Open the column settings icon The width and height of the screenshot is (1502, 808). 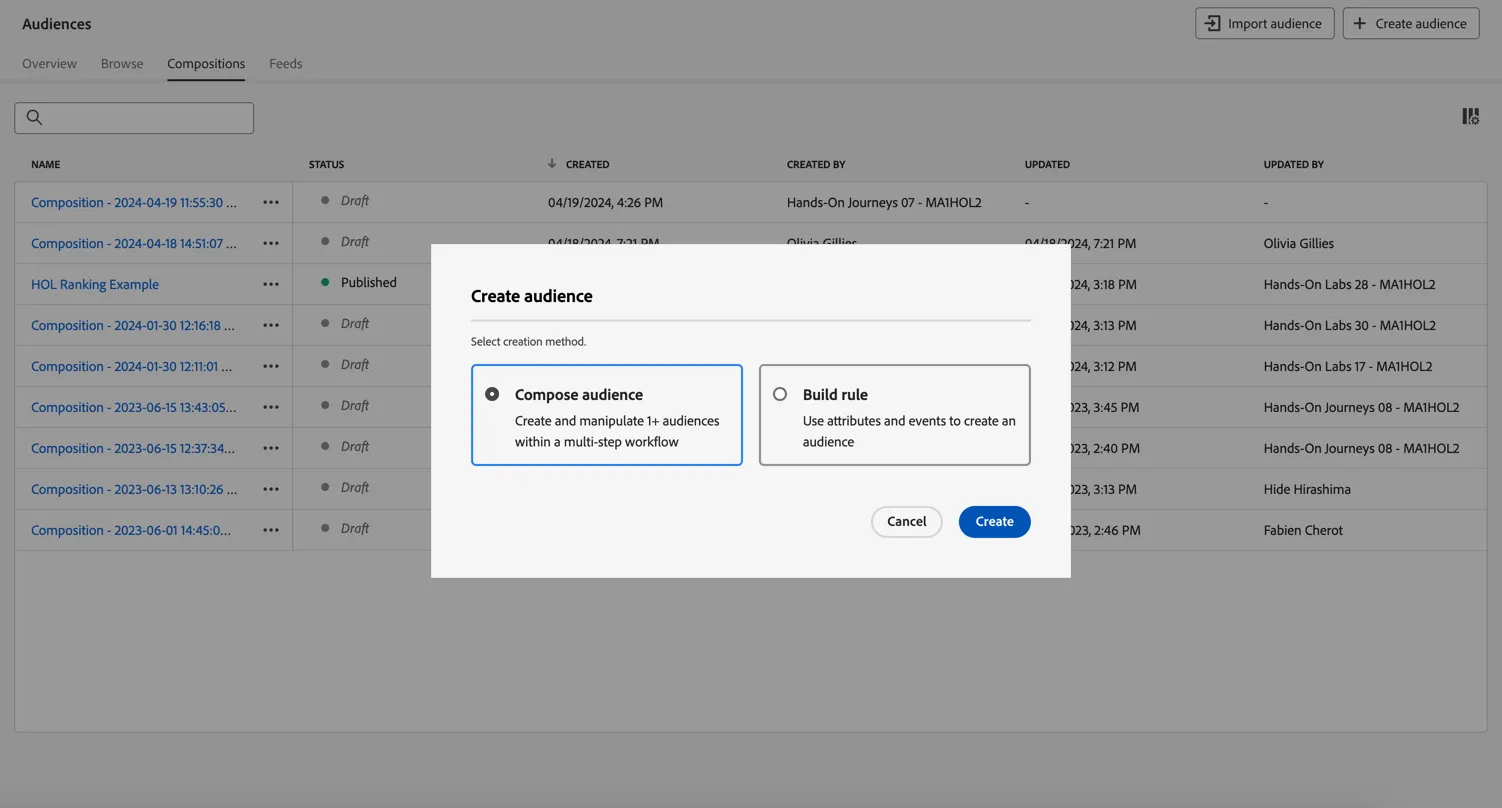[1470, 117]
